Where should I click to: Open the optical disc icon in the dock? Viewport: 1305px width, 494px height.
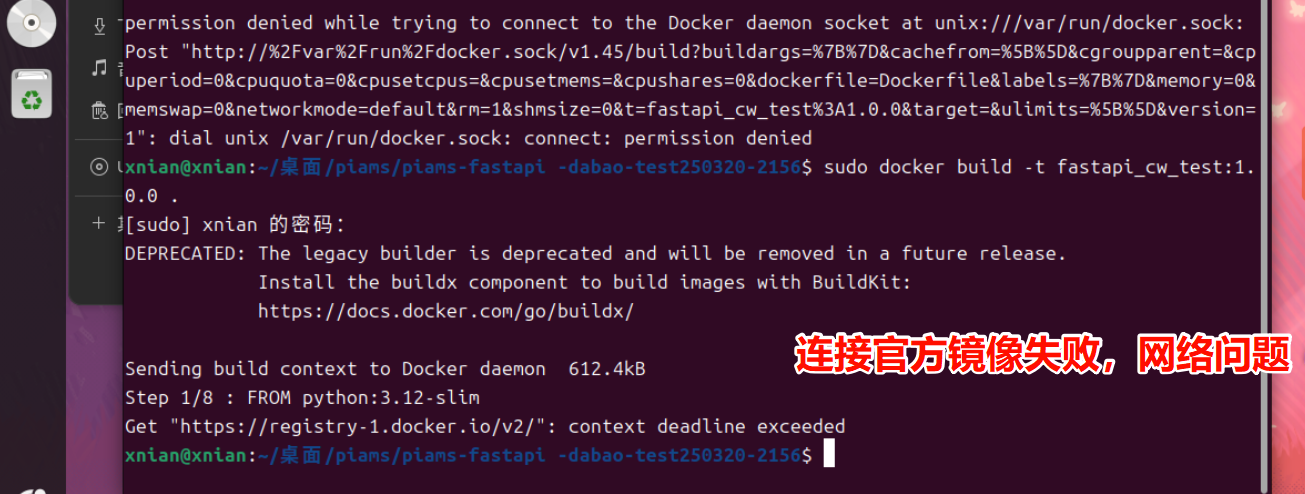(32, 24)
